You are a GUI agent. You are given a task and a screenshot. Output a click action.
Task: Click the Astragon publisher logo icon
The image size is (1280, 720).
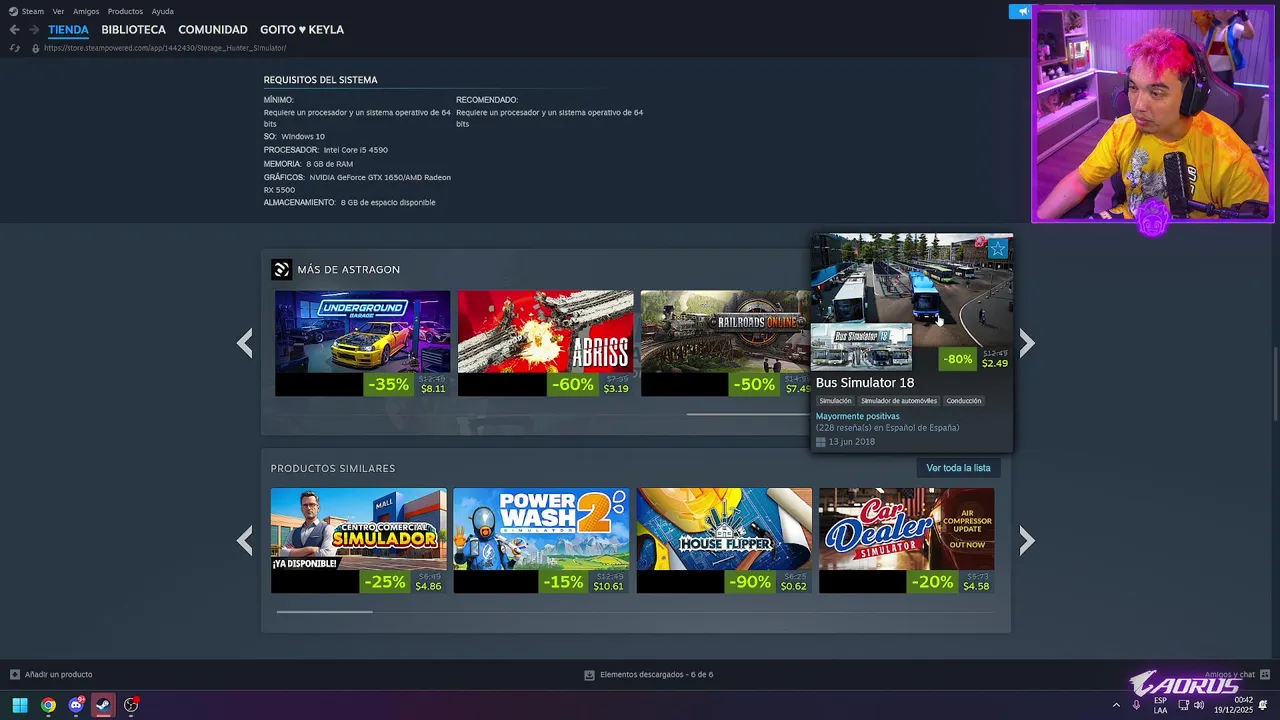pyautogui.click(x=281, y=269)
